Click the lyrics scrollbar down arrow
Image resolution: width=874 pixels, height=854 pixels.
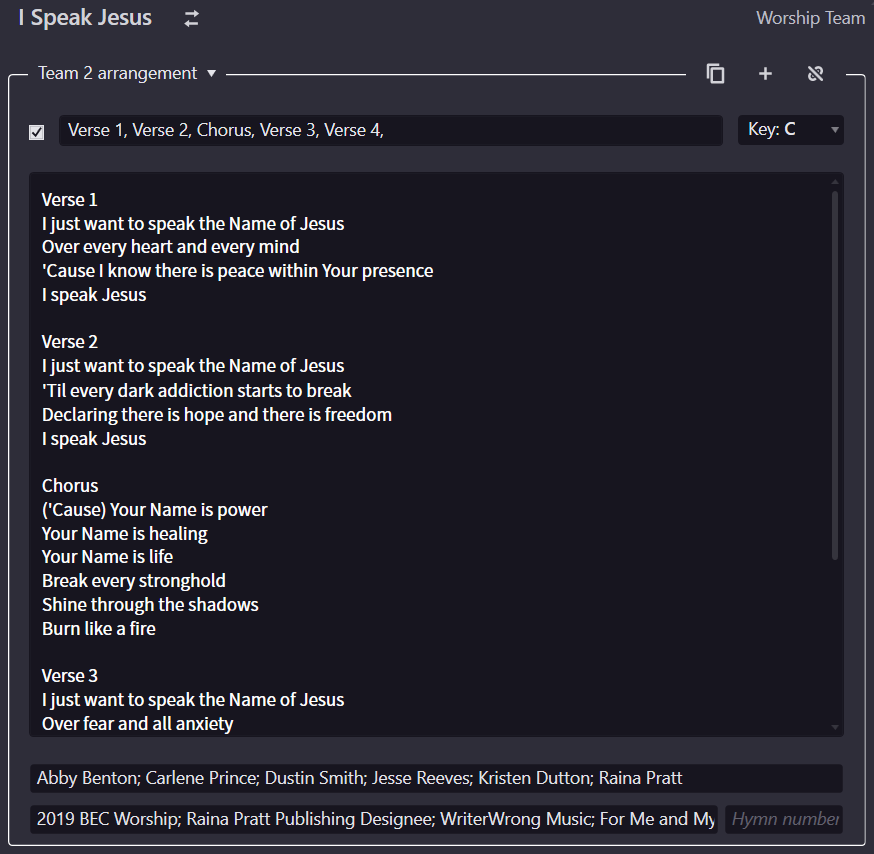pos(834,727)
